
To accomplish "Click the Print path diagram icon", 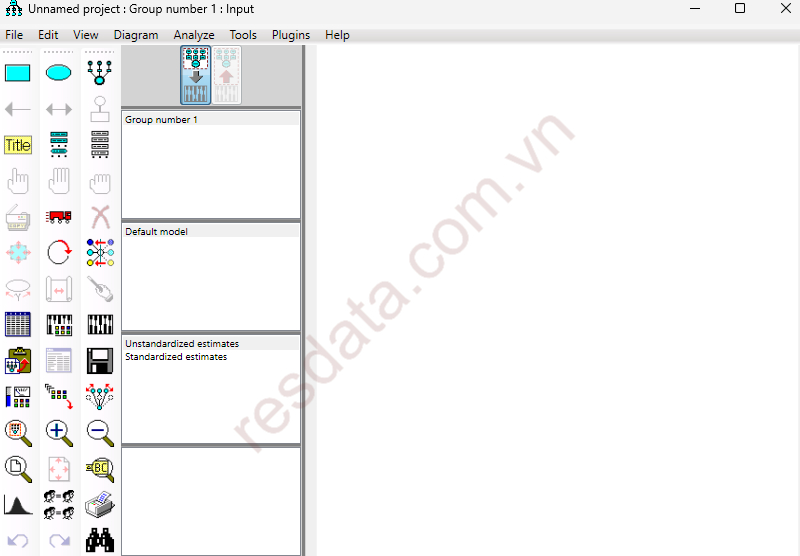I will [x=100, y=505].
